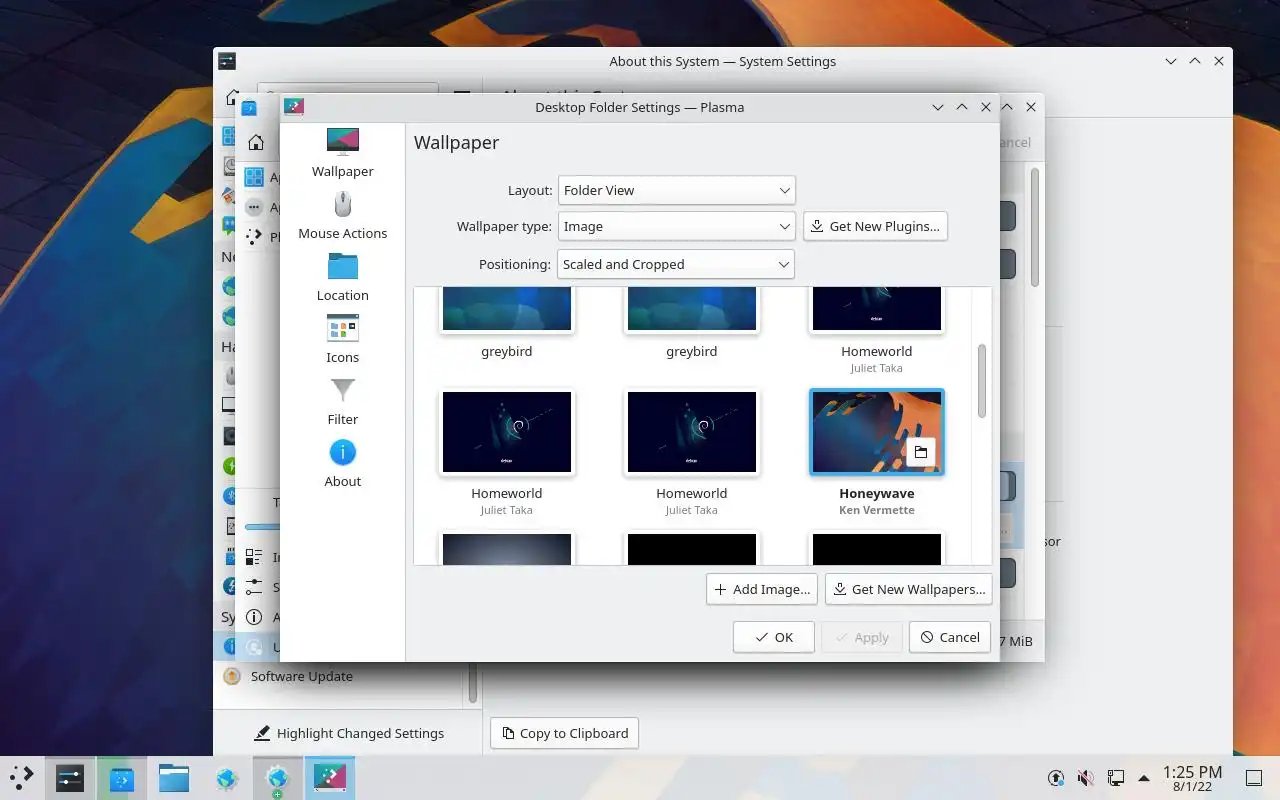Open the Layout dropdown
Image resolution: width=1280 pixels, height=800 pixels.
[x=676, y=190]
